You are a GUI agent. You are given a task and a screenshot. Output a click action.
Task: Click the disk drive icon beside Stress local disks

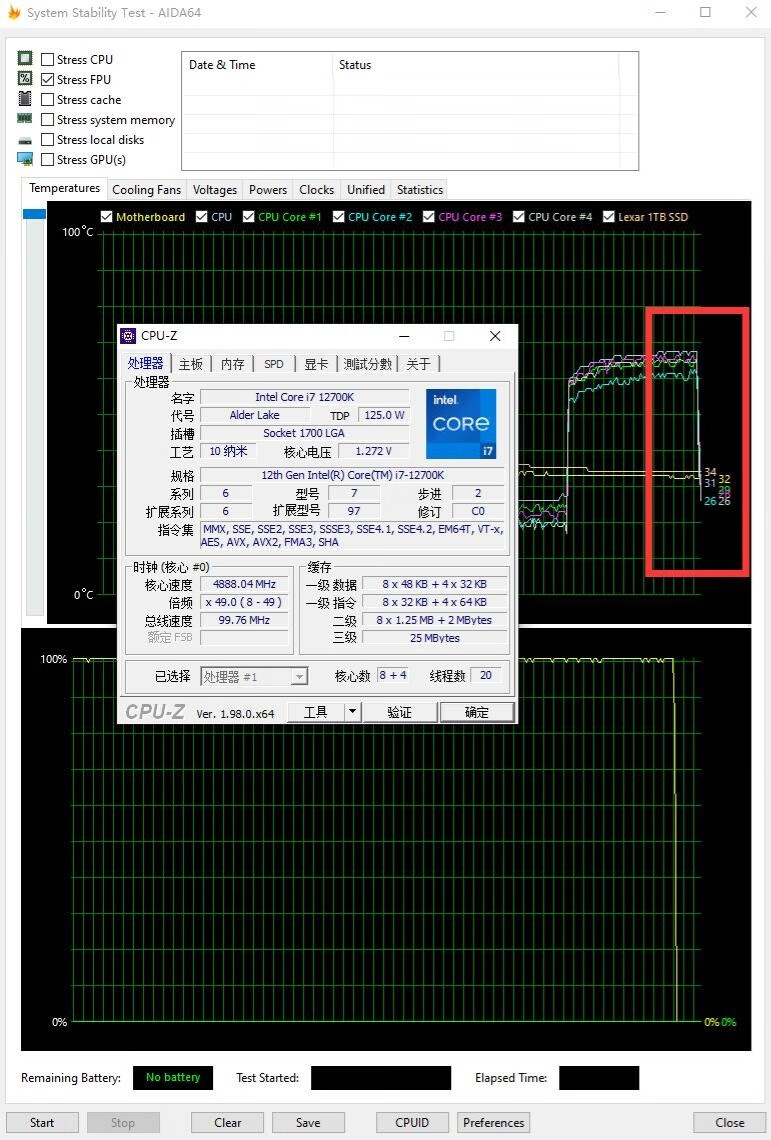25,140
